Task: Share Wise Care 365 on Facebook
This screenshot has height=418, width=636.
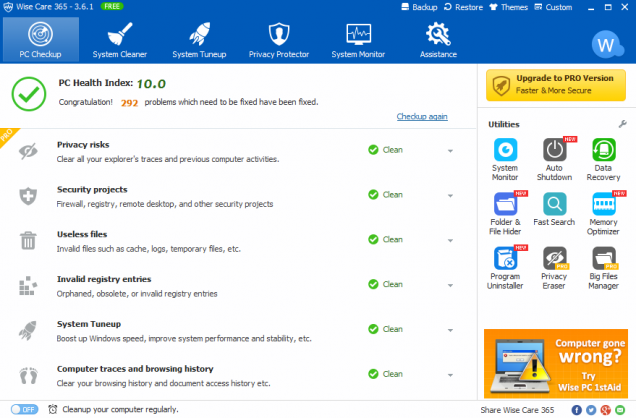Action: coord(576,410)
